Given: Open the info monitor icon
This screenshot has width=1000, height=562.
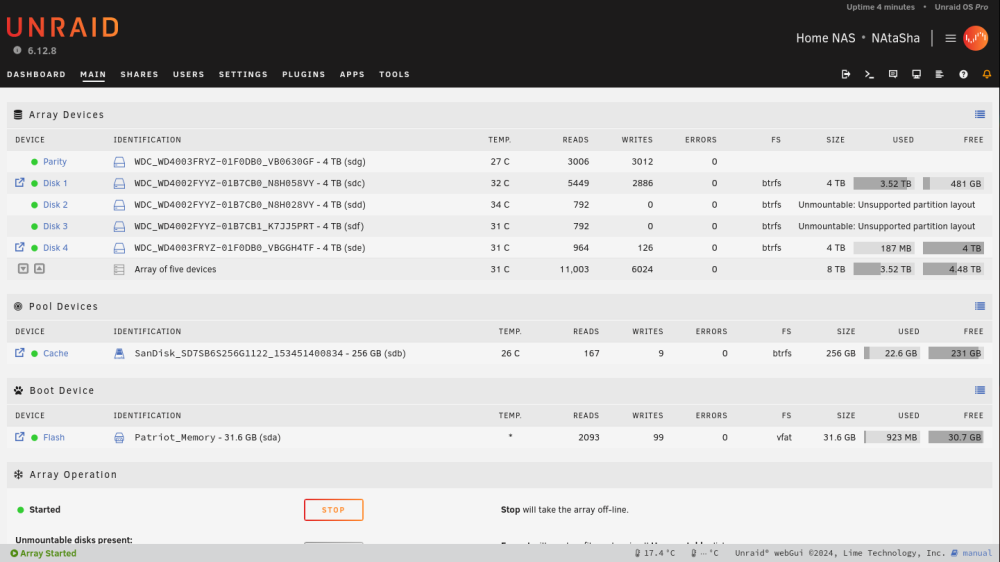Looking at the screenshot, I should click(x=916, y=74).
